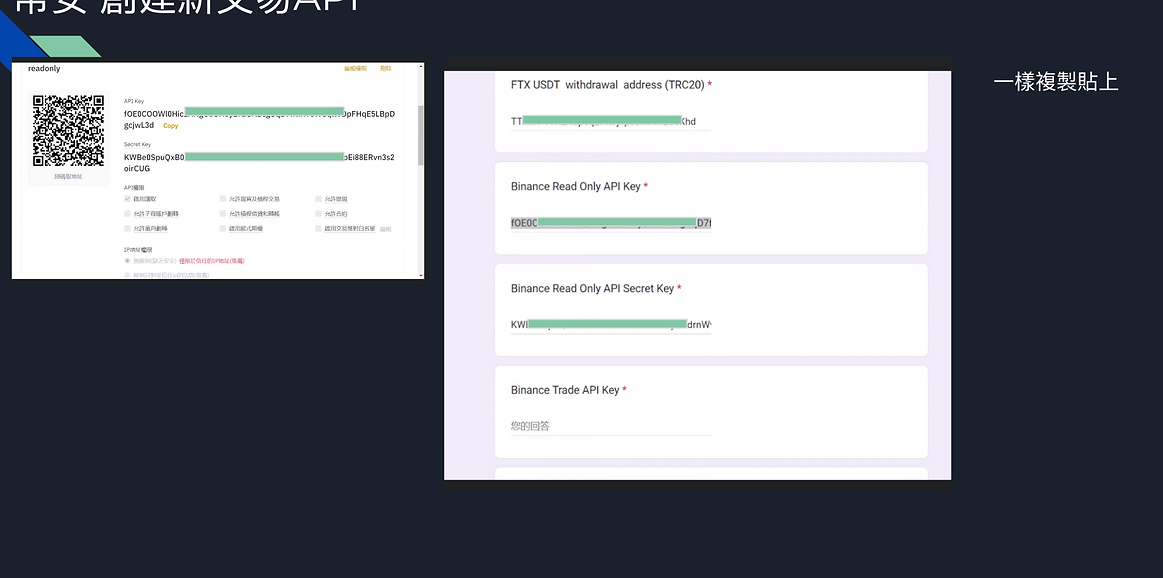Click Binance Read Only API Secret Key field
This screenshot has height=578, width=1163.
(x=610, y=324)
